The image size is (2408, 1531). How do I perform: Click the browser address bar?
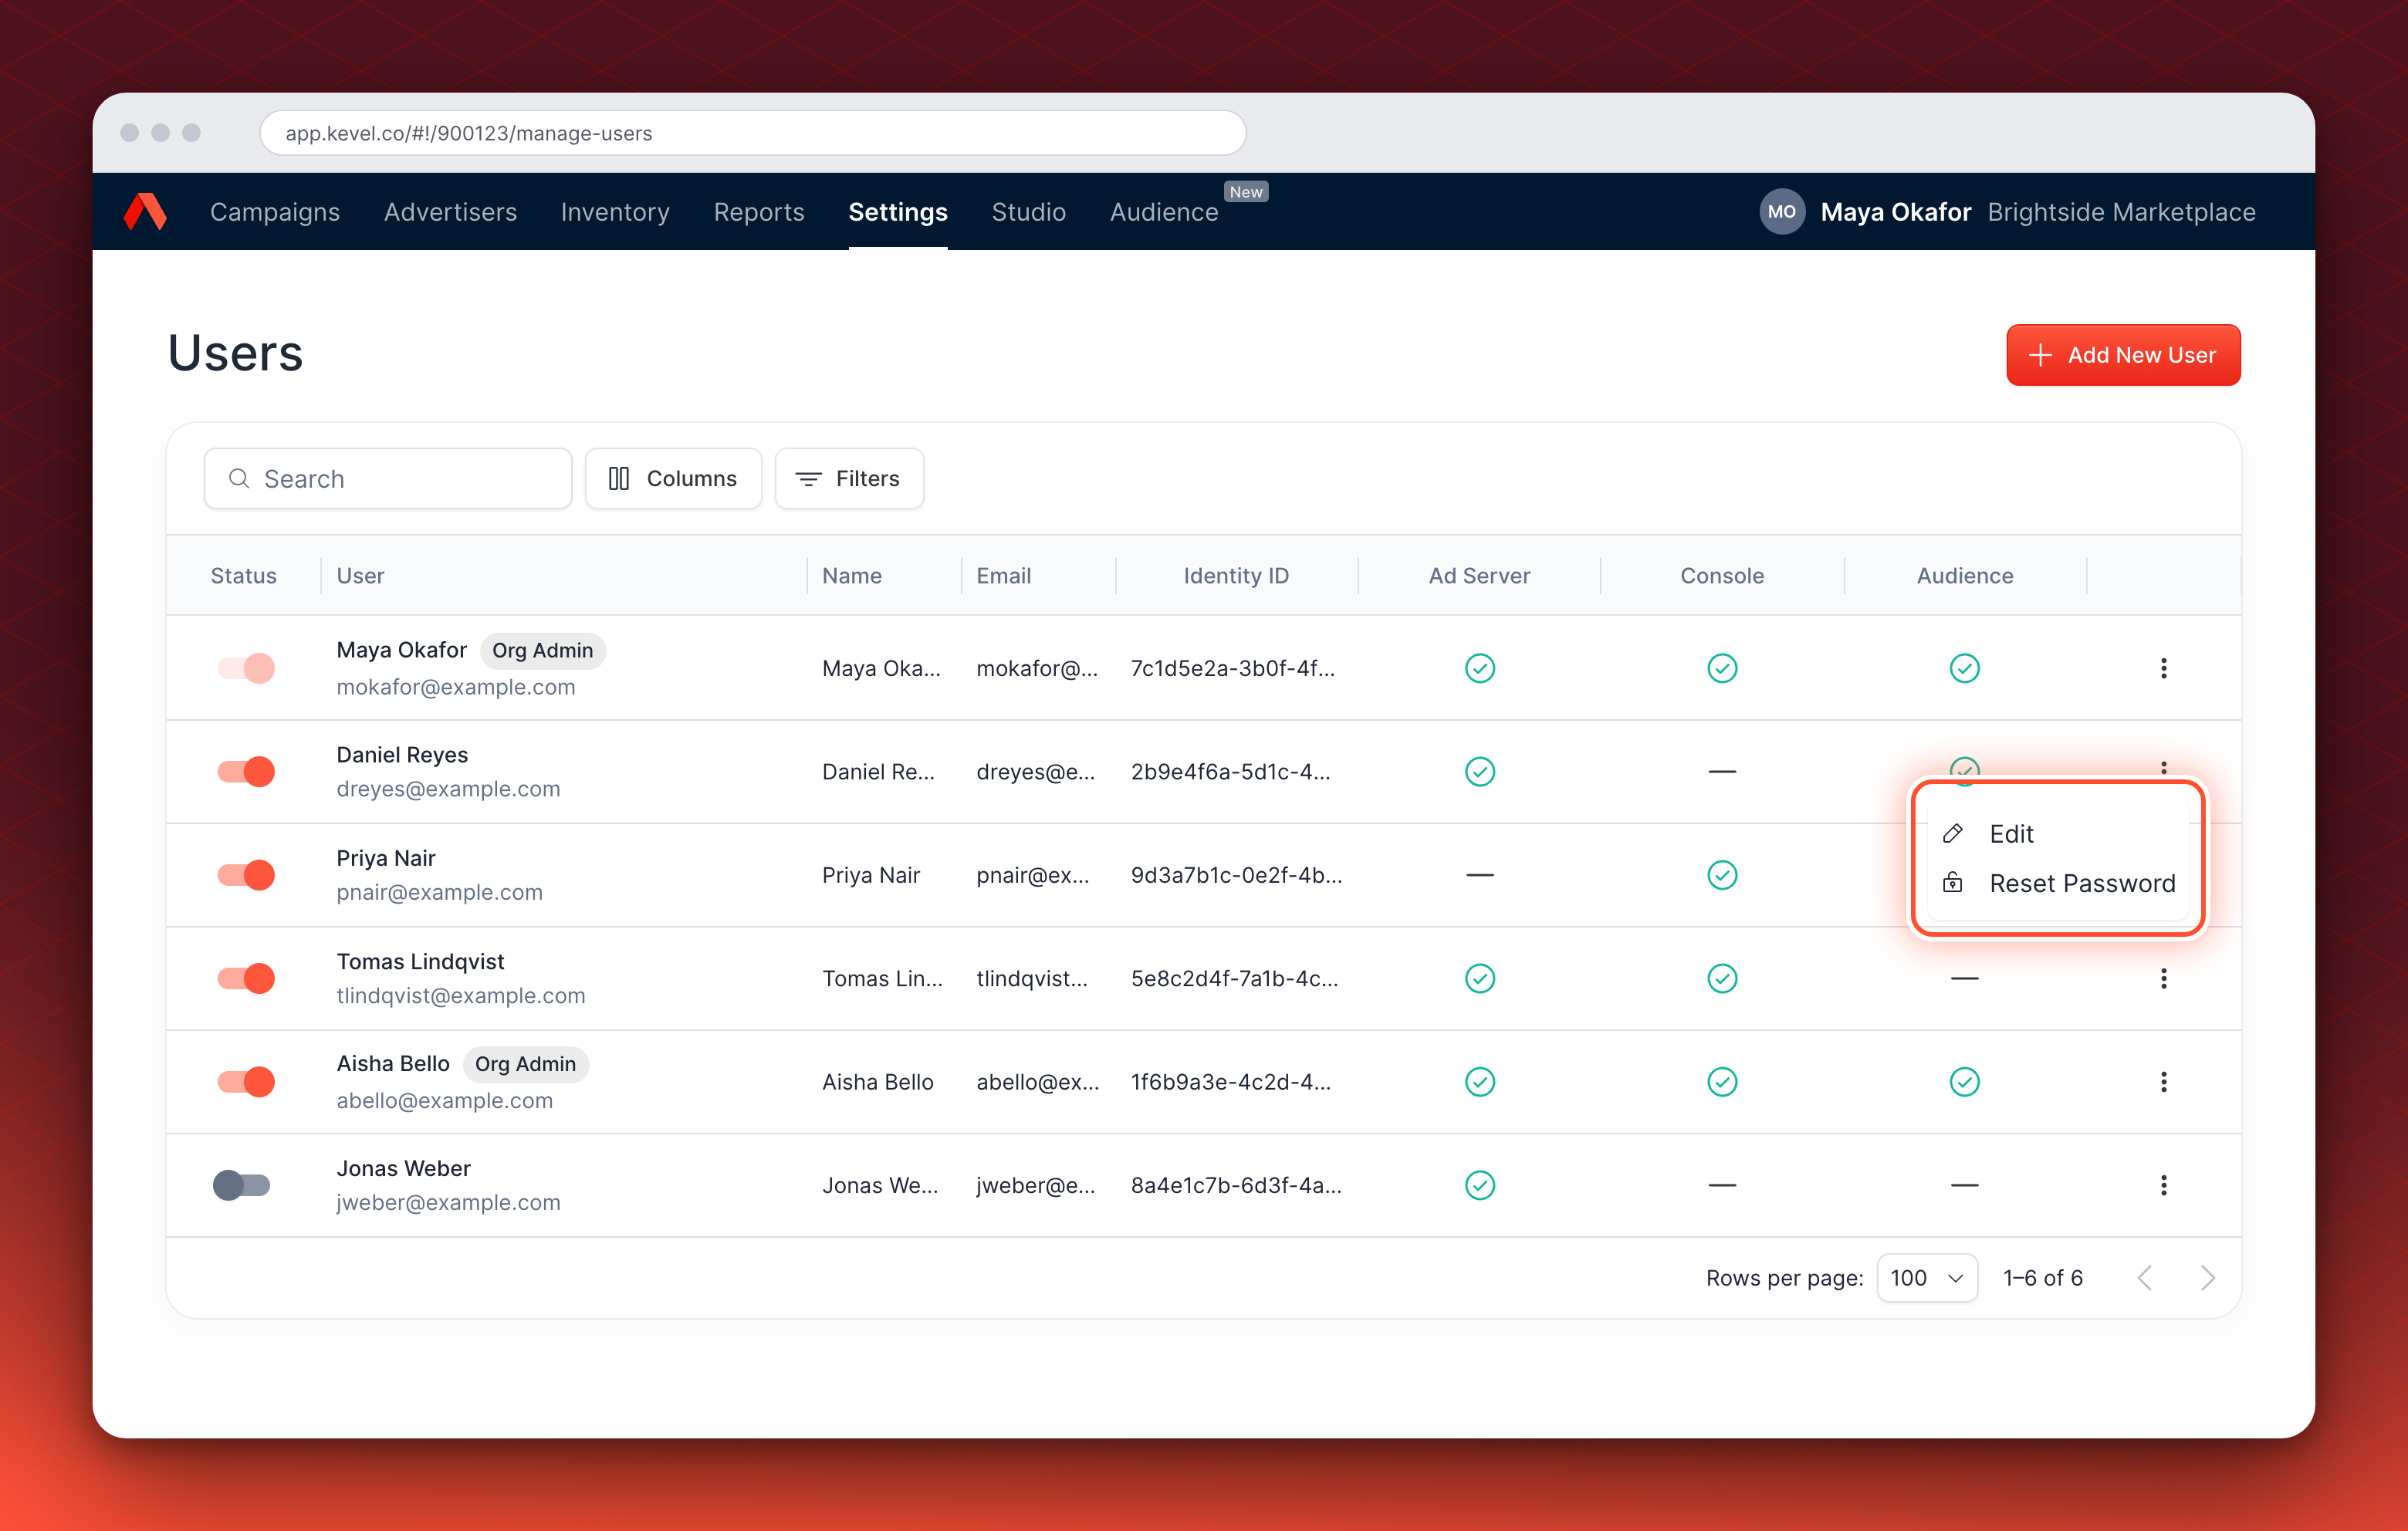[x=752, y=133]
